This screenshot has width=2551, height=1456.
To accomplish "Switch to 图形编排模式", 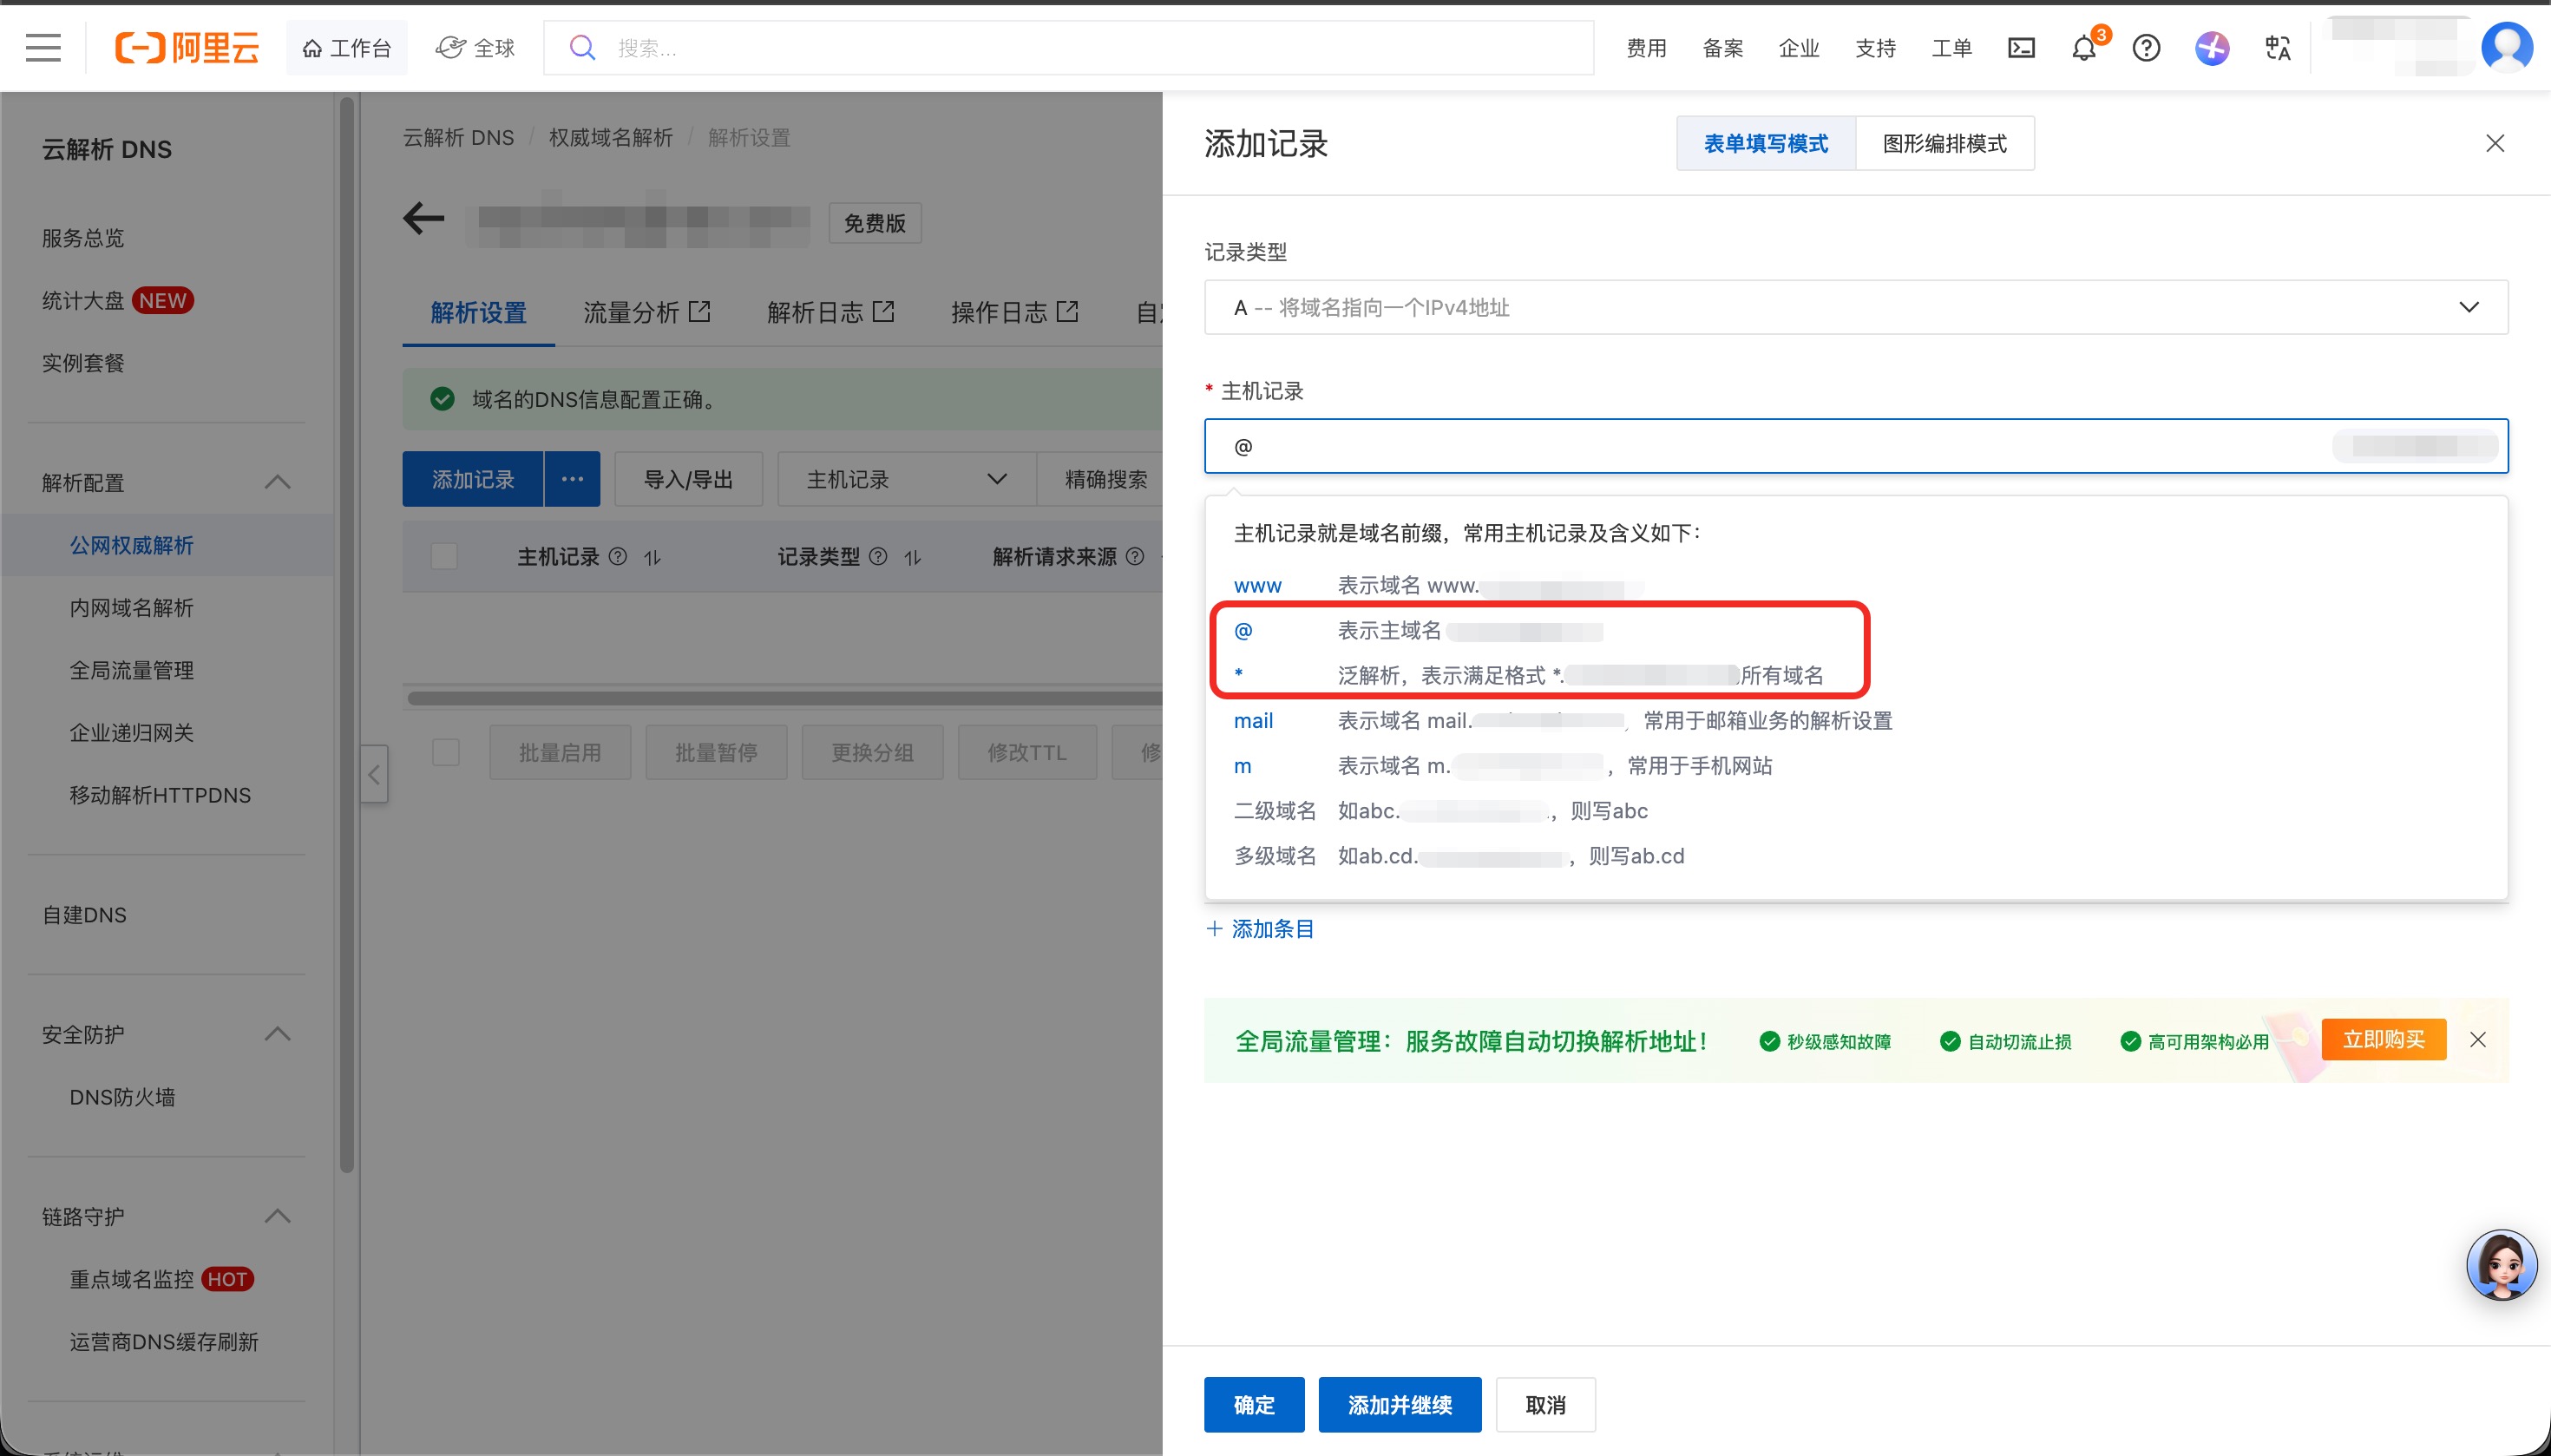I will click(x=1944, y=143).
